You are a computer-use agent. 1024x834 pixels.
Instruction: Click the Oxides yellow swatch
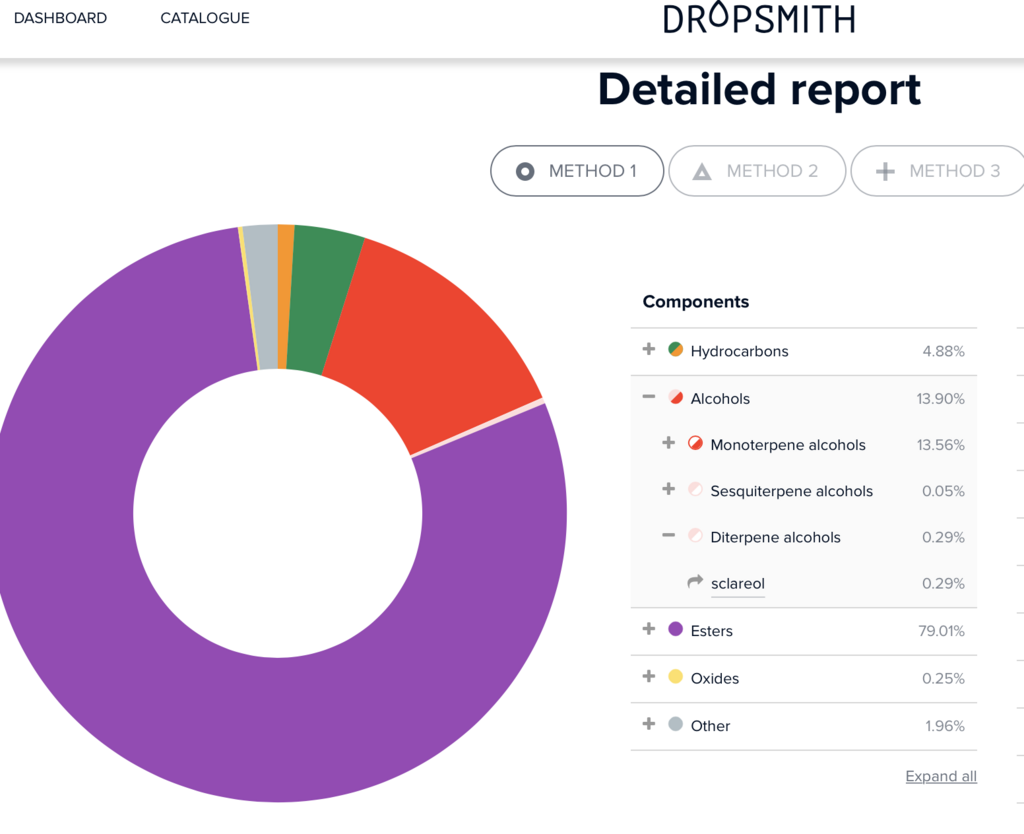(675, 677)
